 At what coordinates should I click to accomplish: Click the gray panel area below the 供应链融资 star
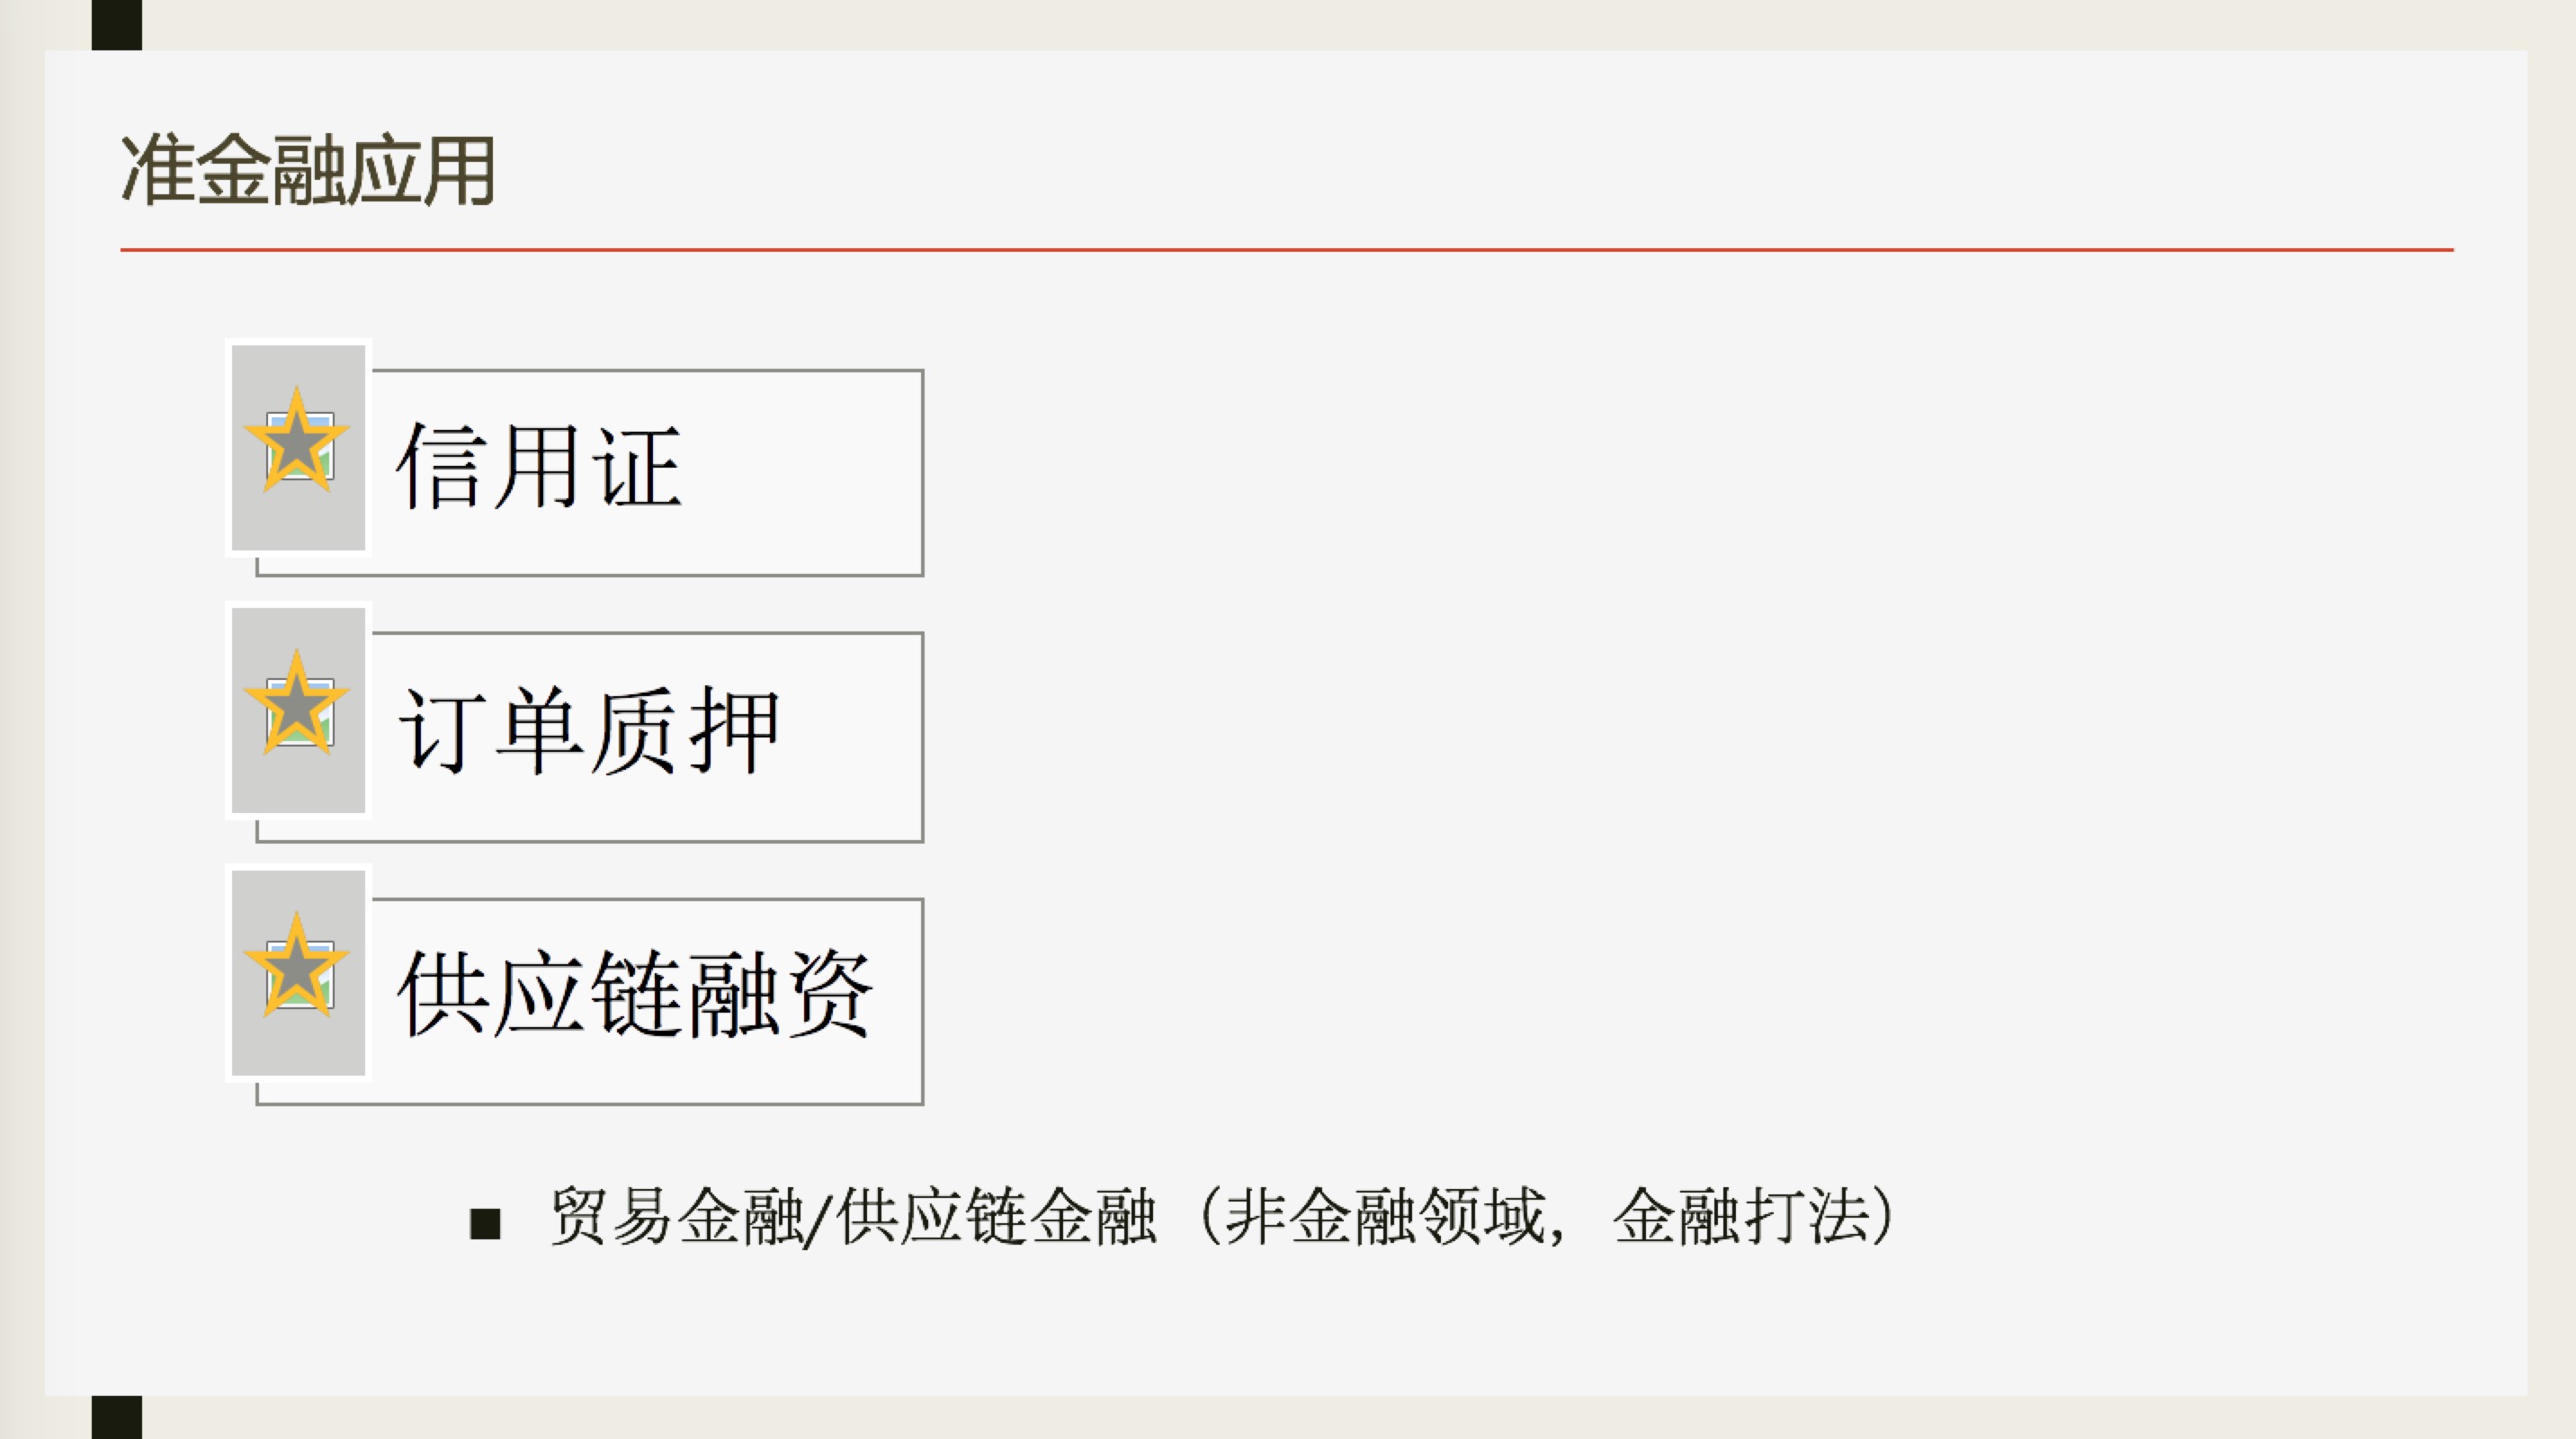pos(298,1048)
